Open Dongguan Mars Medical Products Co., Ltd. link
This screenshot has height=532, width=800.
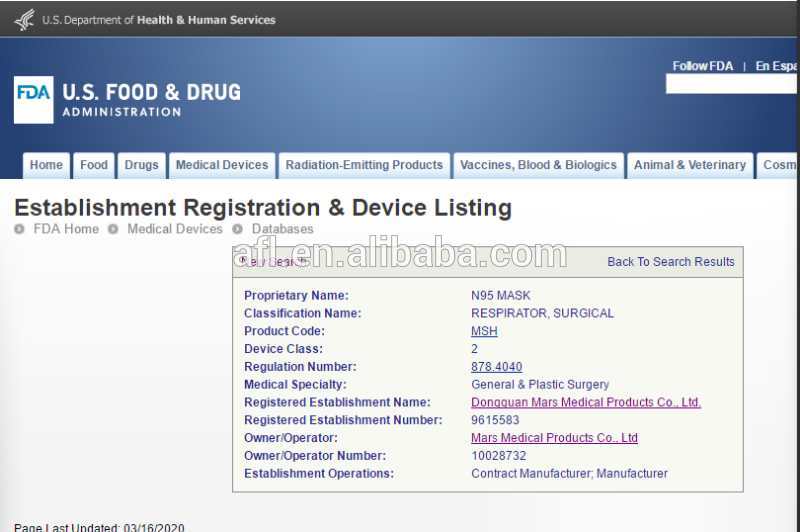[x=586, y=402]
